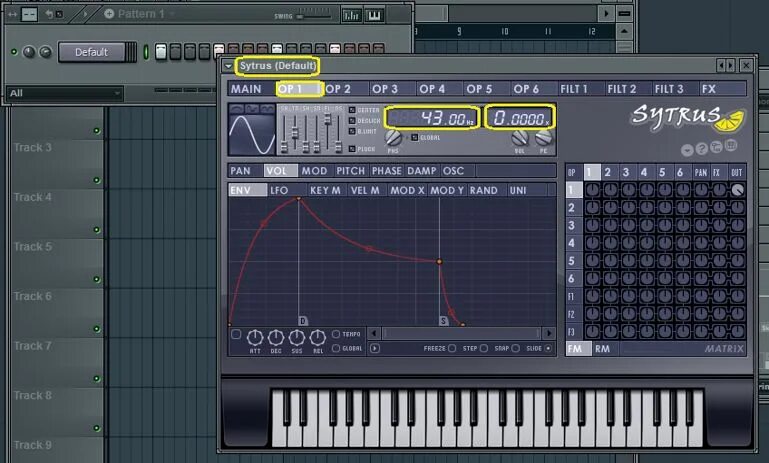The width and height of the screenshot is (769, 463).
Task: Click matrix knob row 1 column 1
Action: point(592,190)
